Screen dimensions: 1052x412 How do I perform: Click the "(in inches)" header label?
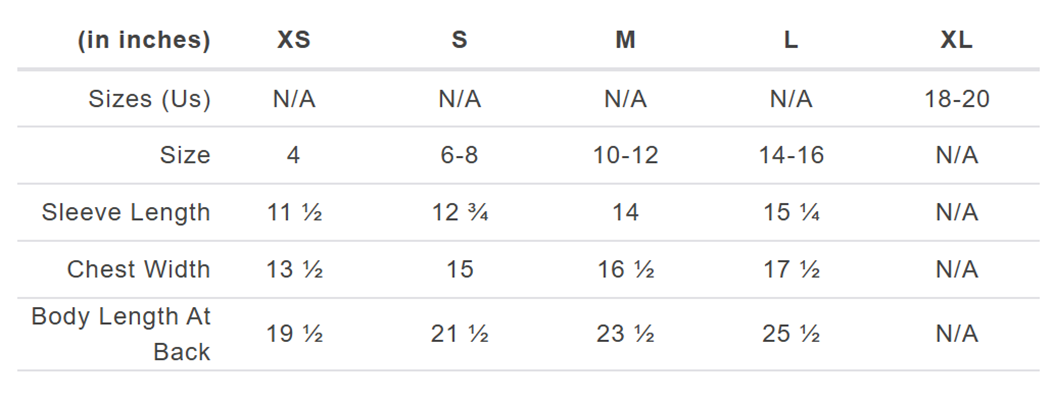143,41
